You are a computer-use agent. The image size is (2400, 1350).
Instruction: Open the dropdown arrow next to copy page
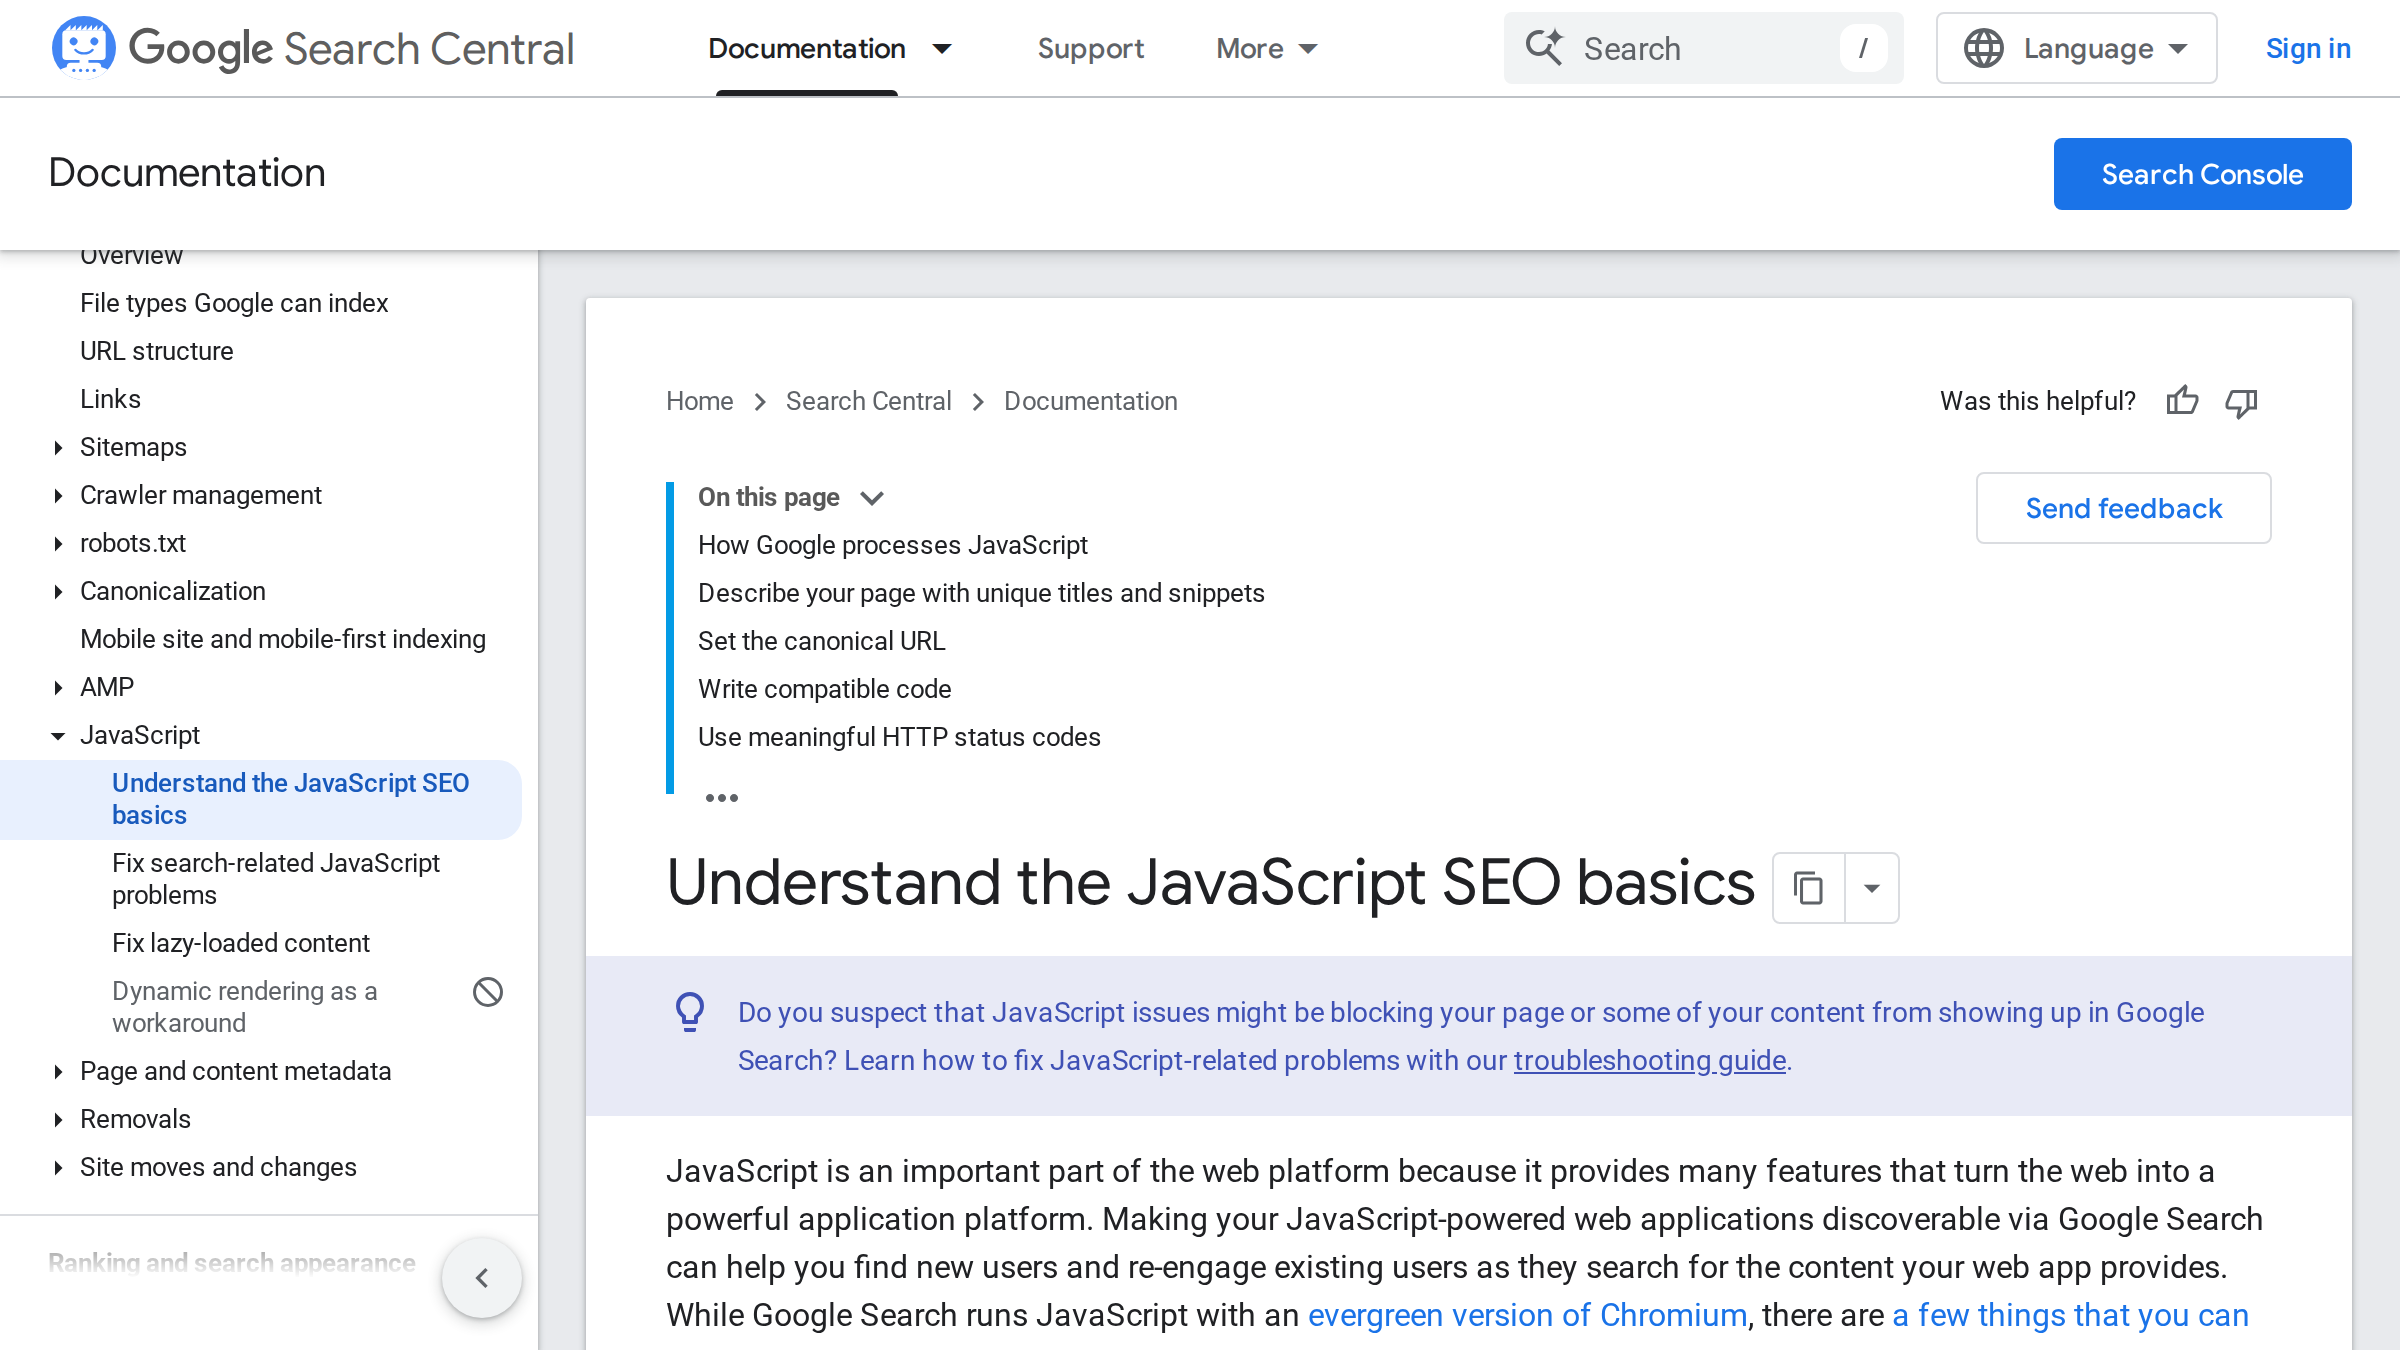(1872, 887)
